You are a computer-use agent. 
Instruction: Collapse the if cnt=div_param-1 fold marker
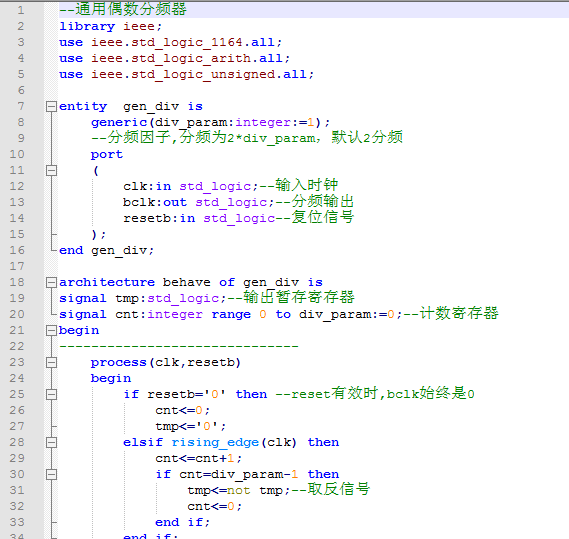click(x=52, y=474)
